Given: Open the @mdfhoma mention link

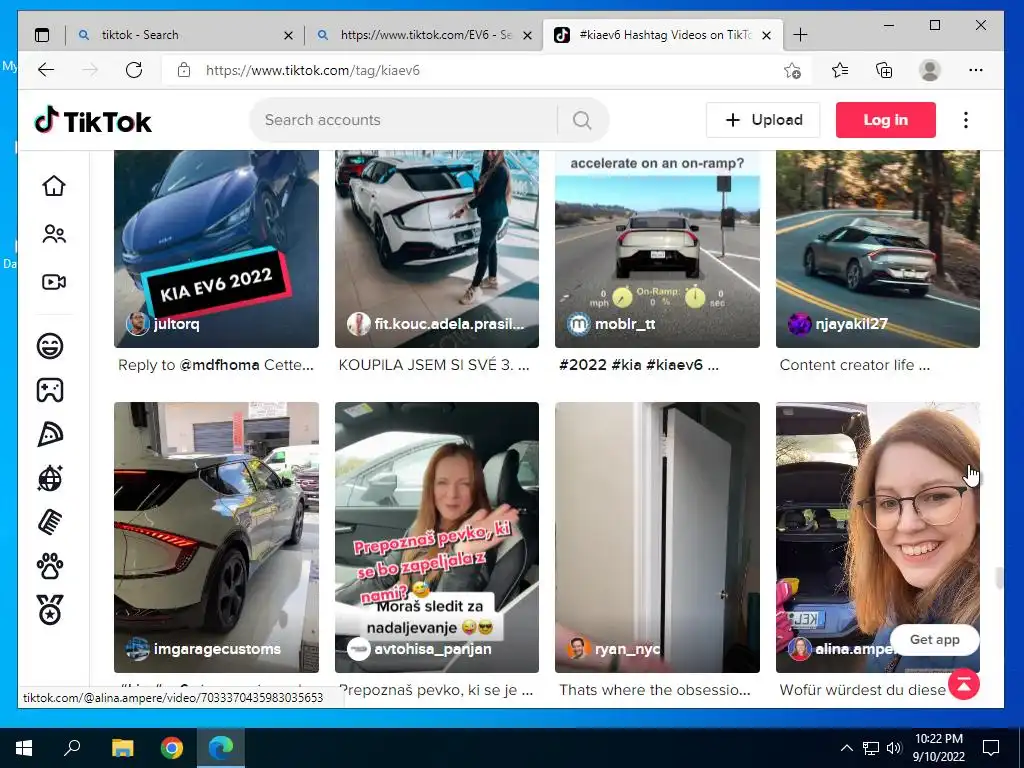Looking at the screenshot, I should (x=219, y=365).
